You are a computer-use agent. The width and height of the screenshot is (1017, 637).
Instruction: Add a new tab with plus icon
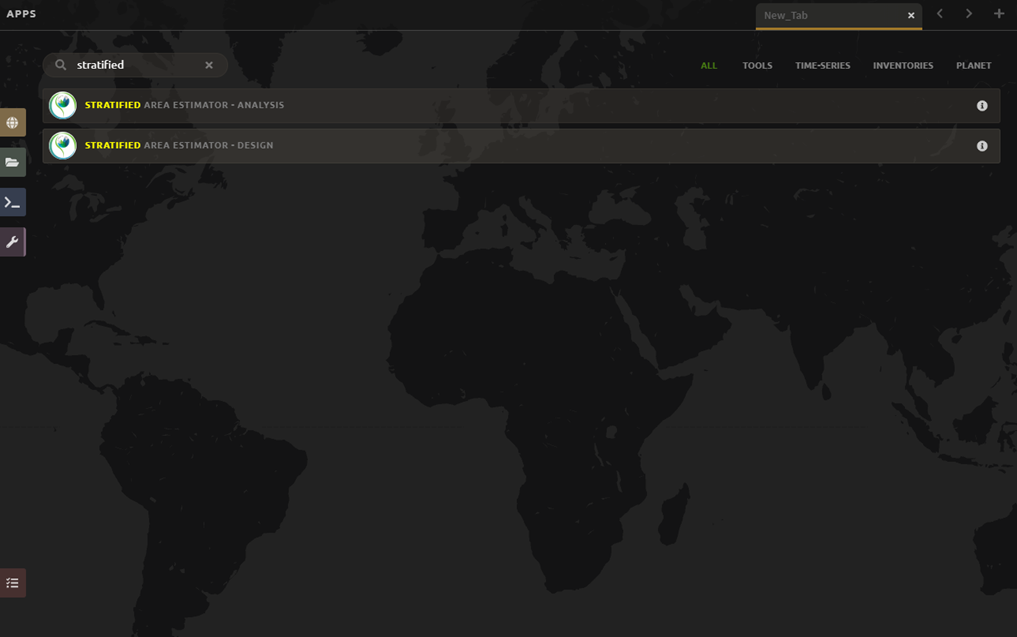tap(998, 14)
